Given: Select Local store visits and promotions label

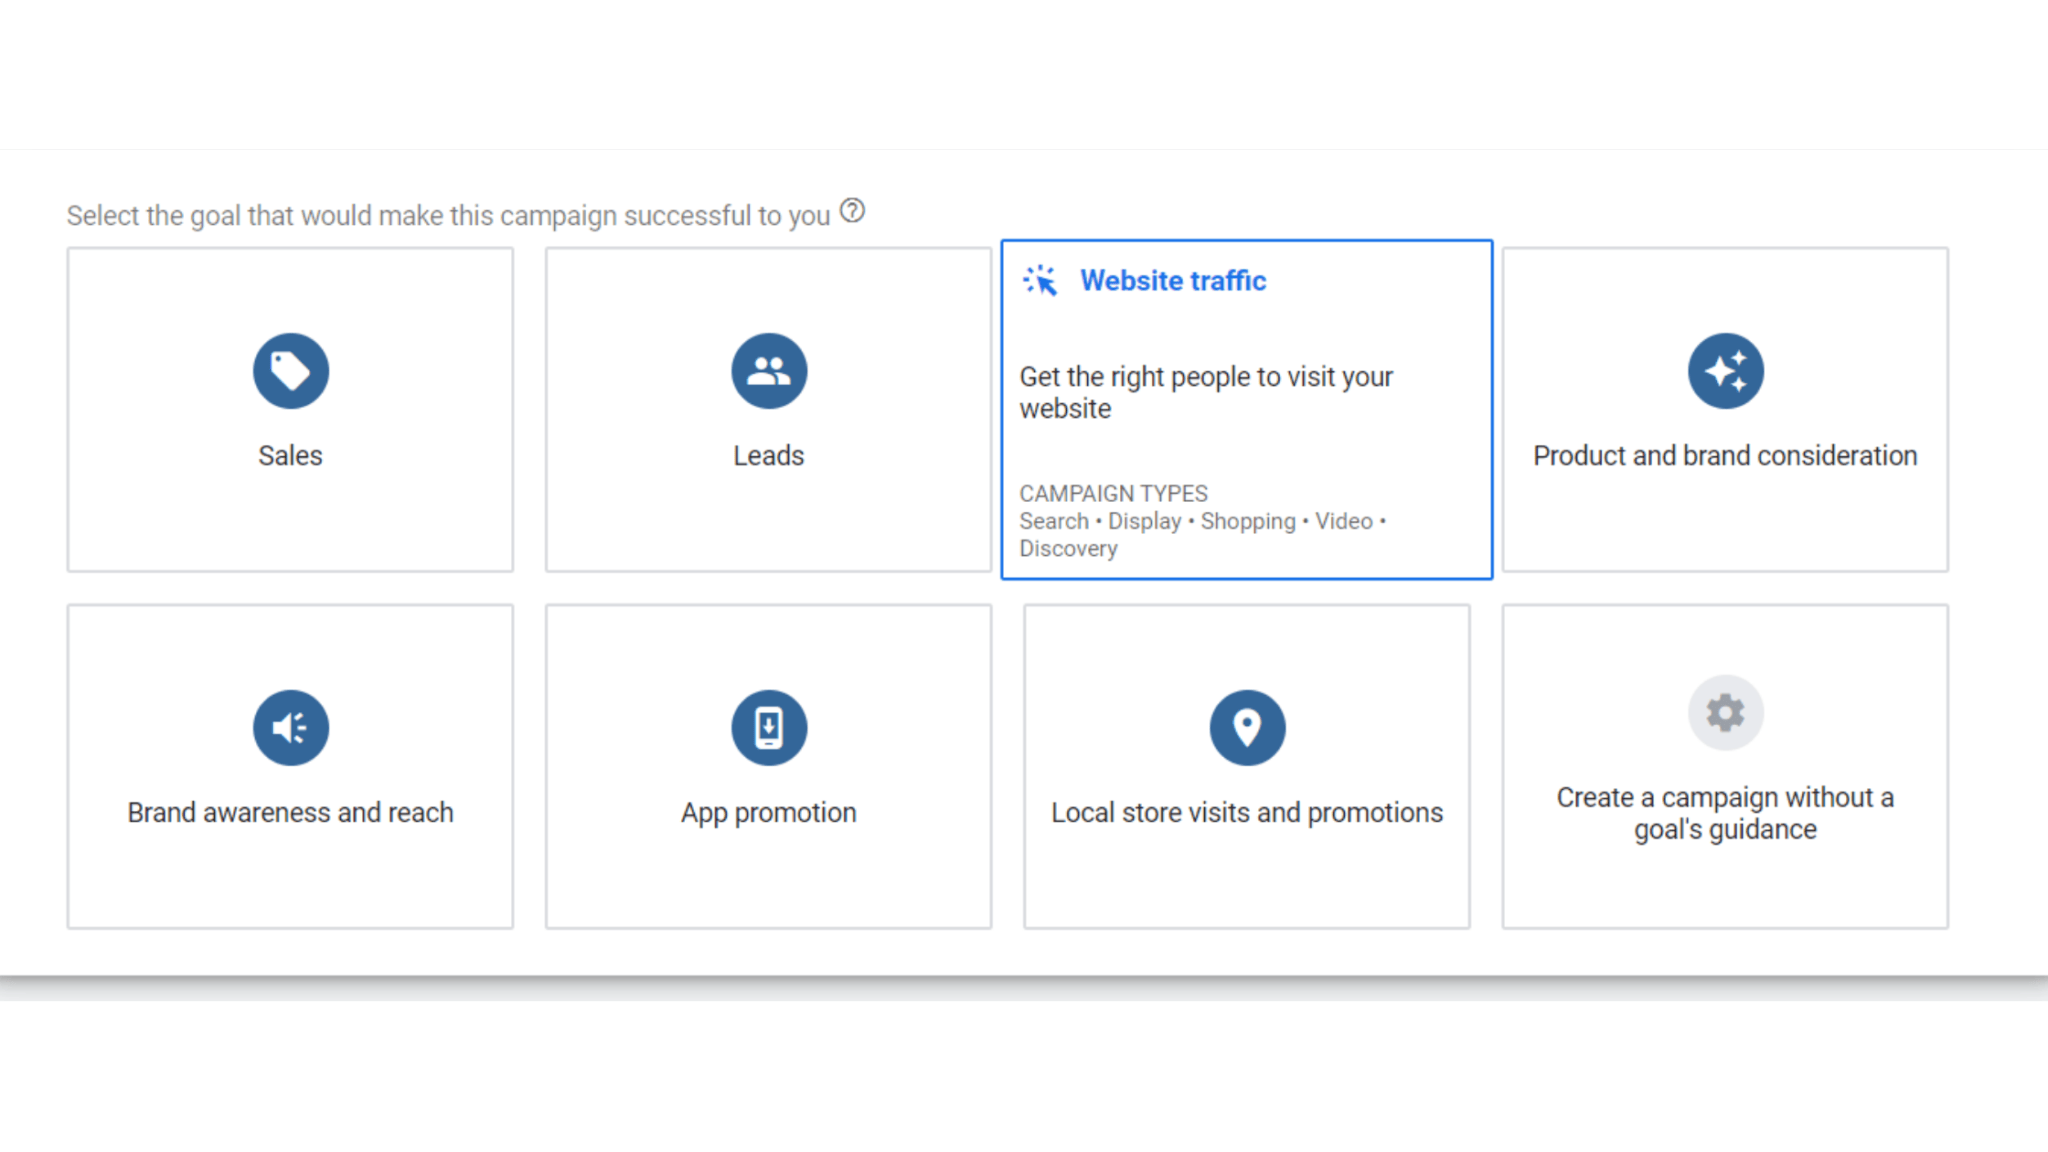Looking at the screenshot, I should (1247, 813).
